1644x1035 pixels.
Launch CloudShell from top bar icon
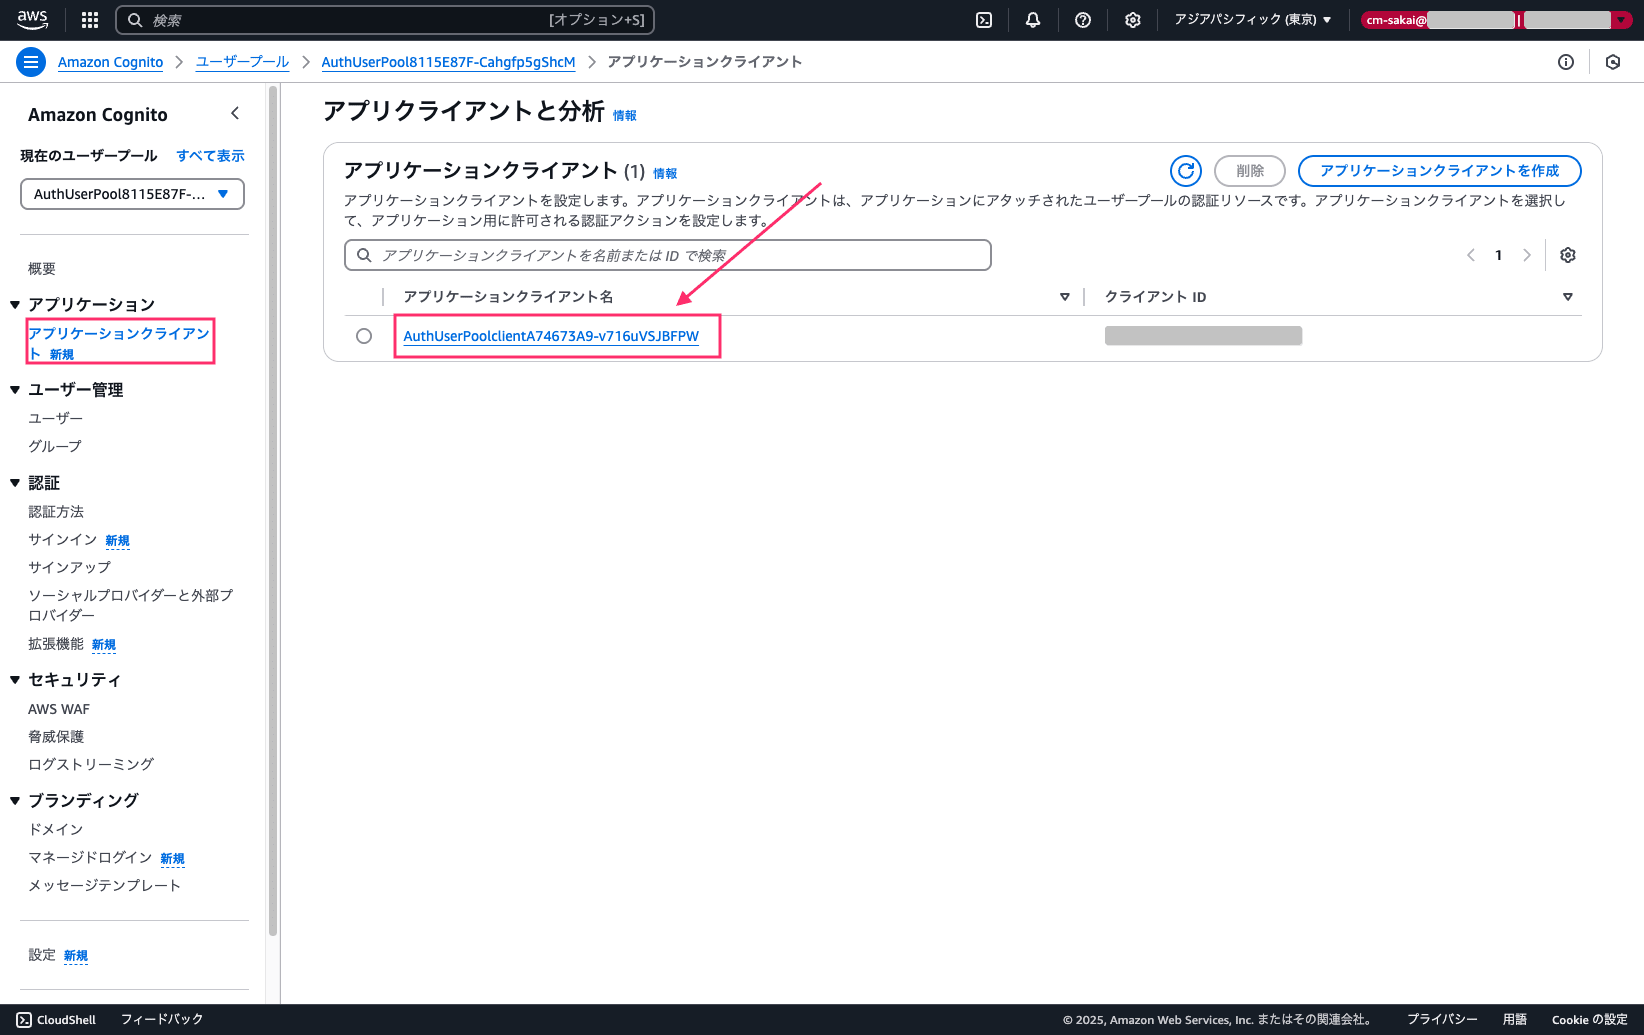984,20
